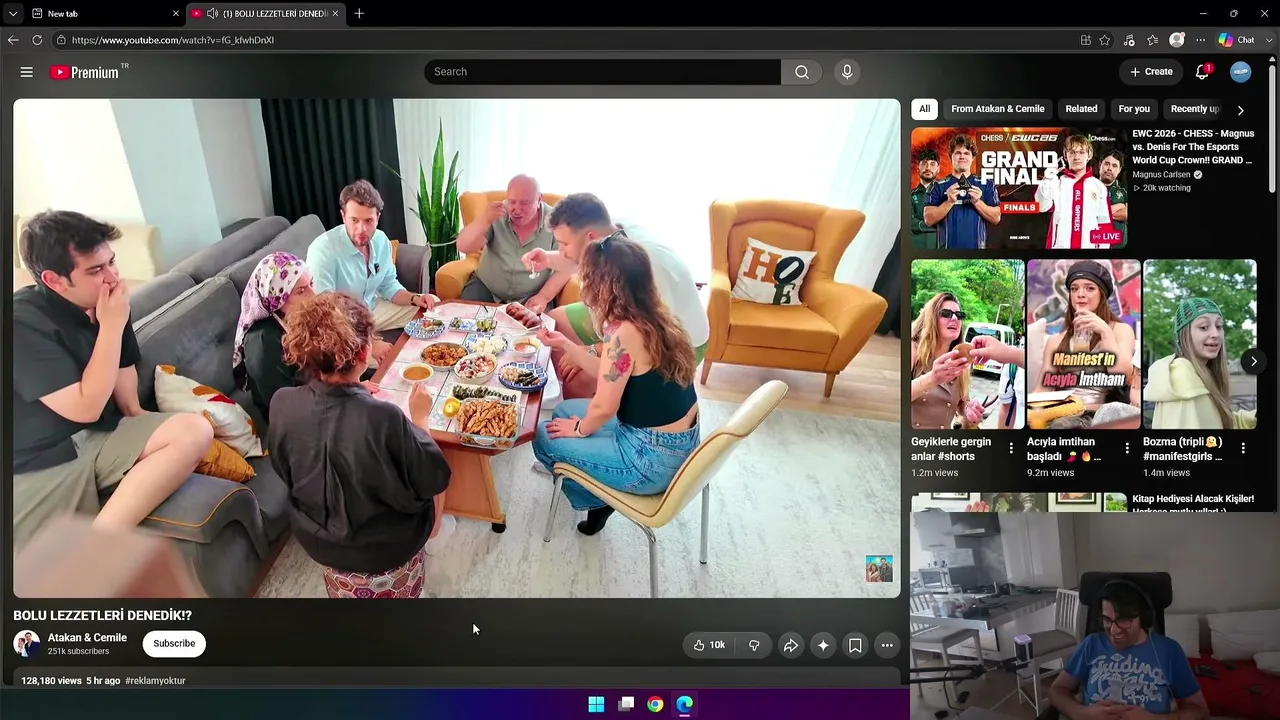Viewport: 1280px width, 720px height.
Task: Click the #reklamyoktur hashtag
Action: tap(155, 681)
